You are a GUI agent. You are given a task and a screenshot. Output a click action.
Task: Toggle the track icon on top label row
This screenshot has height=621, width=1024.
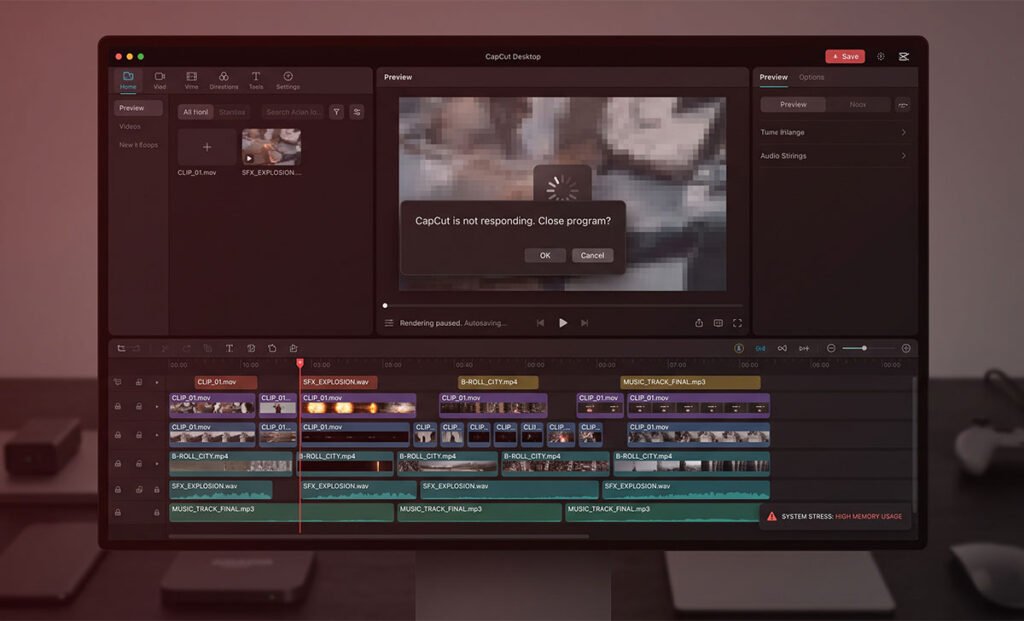click(118, 383)
